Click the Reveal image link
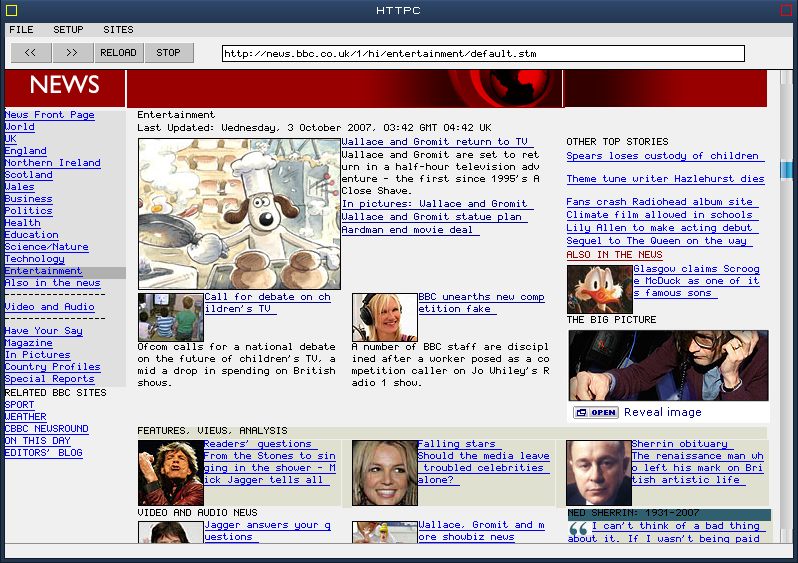The width and height of the screenshot is (798, 563). point(663,412)
